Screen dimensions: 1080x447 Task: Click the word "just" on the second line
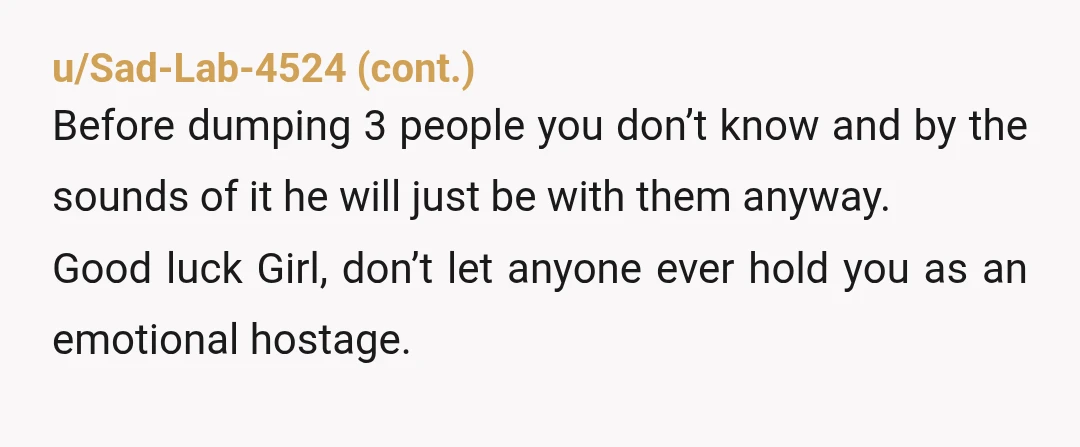[x=444, y=200]
